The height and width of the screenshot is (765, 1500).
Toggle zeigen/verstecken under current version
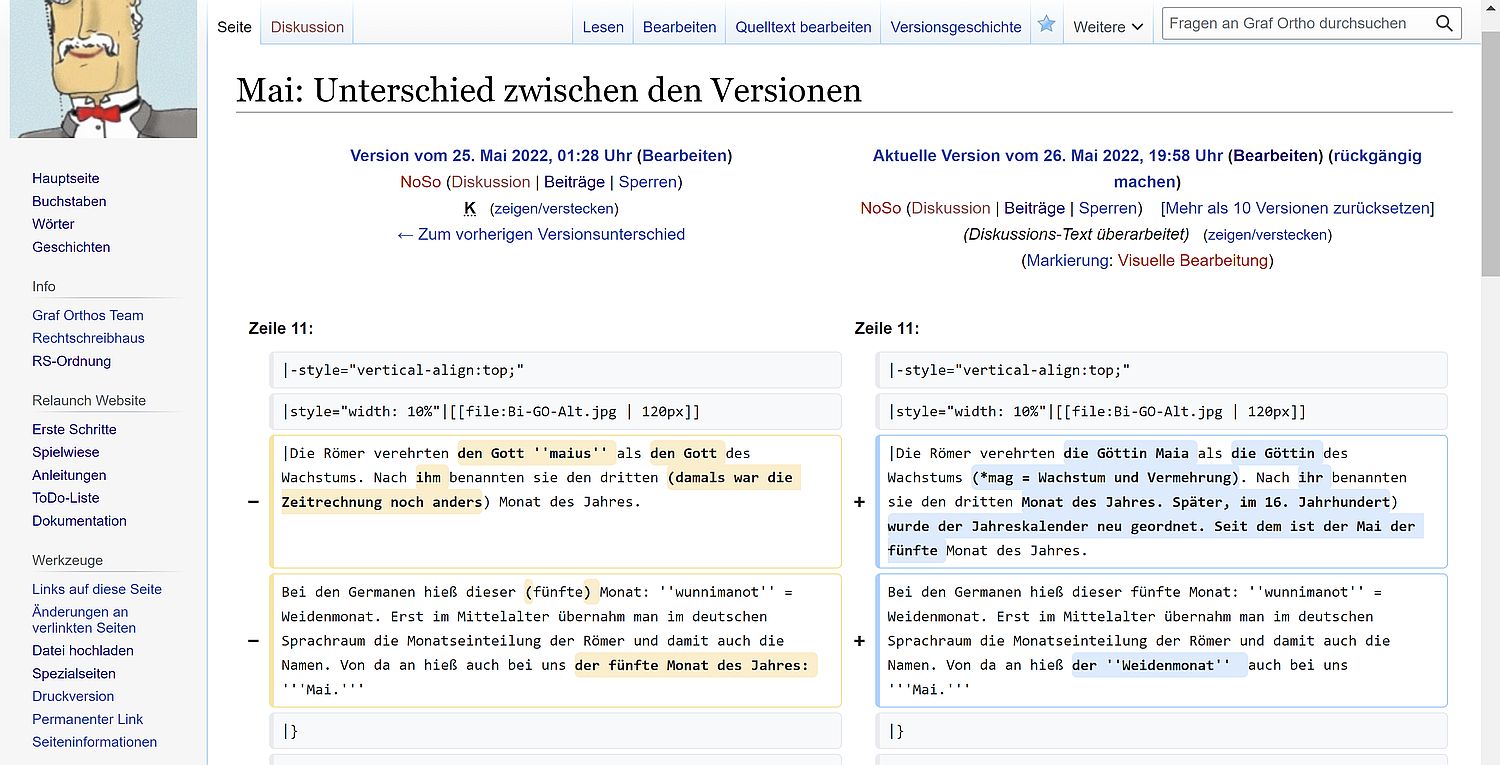[1267, 235]
